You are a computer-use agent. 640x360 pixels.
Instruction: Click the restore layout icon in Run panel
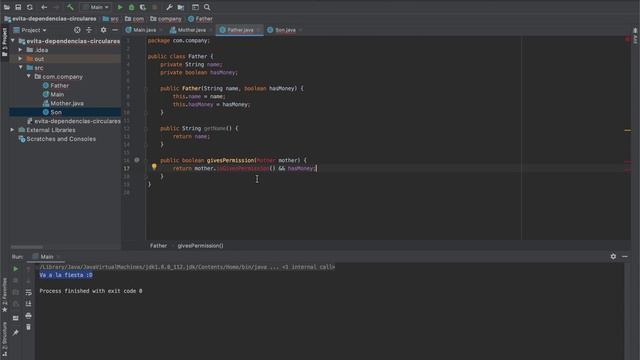(x=16, y=318)
